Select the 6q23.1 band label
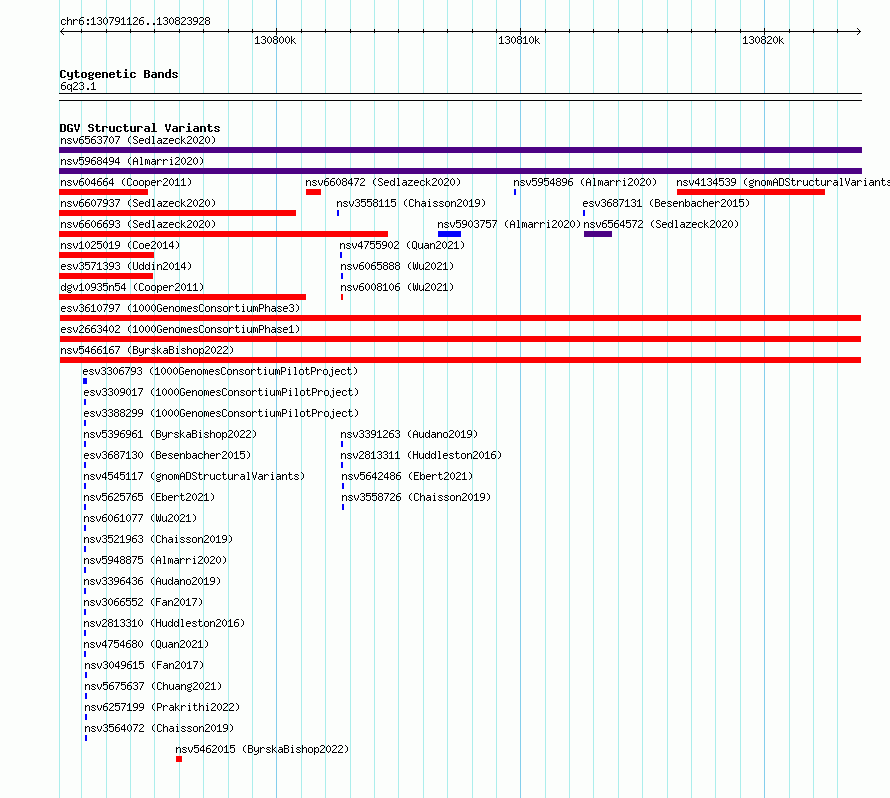The width and height of the screenshot is (890, 798). (x=78, y=86)
